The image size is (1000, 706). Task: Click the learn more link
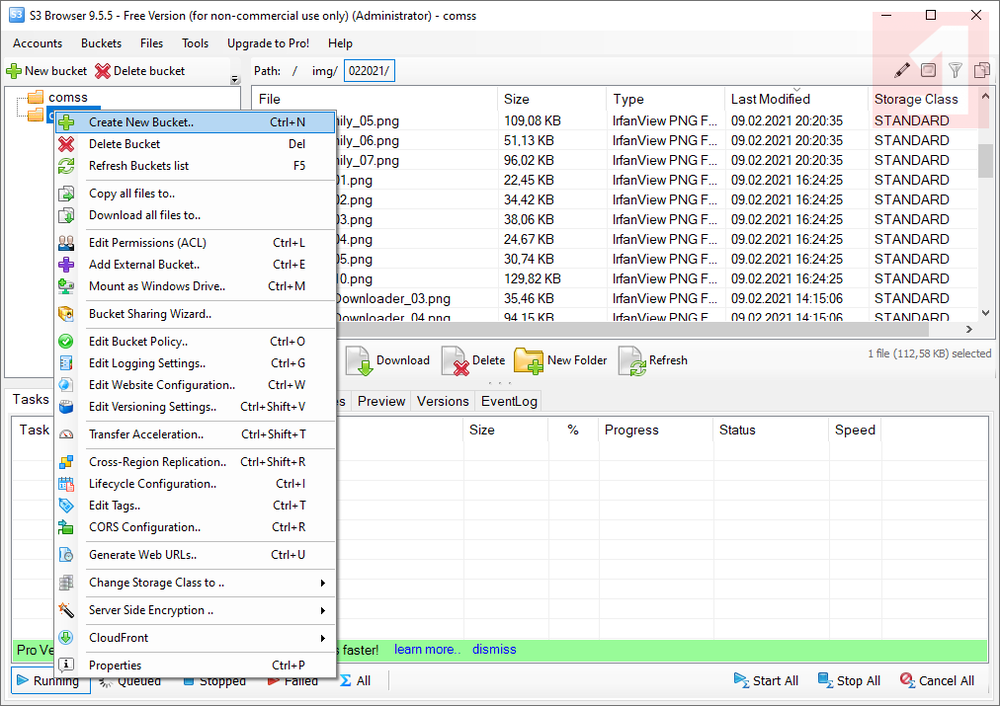(x=427, y=649)
